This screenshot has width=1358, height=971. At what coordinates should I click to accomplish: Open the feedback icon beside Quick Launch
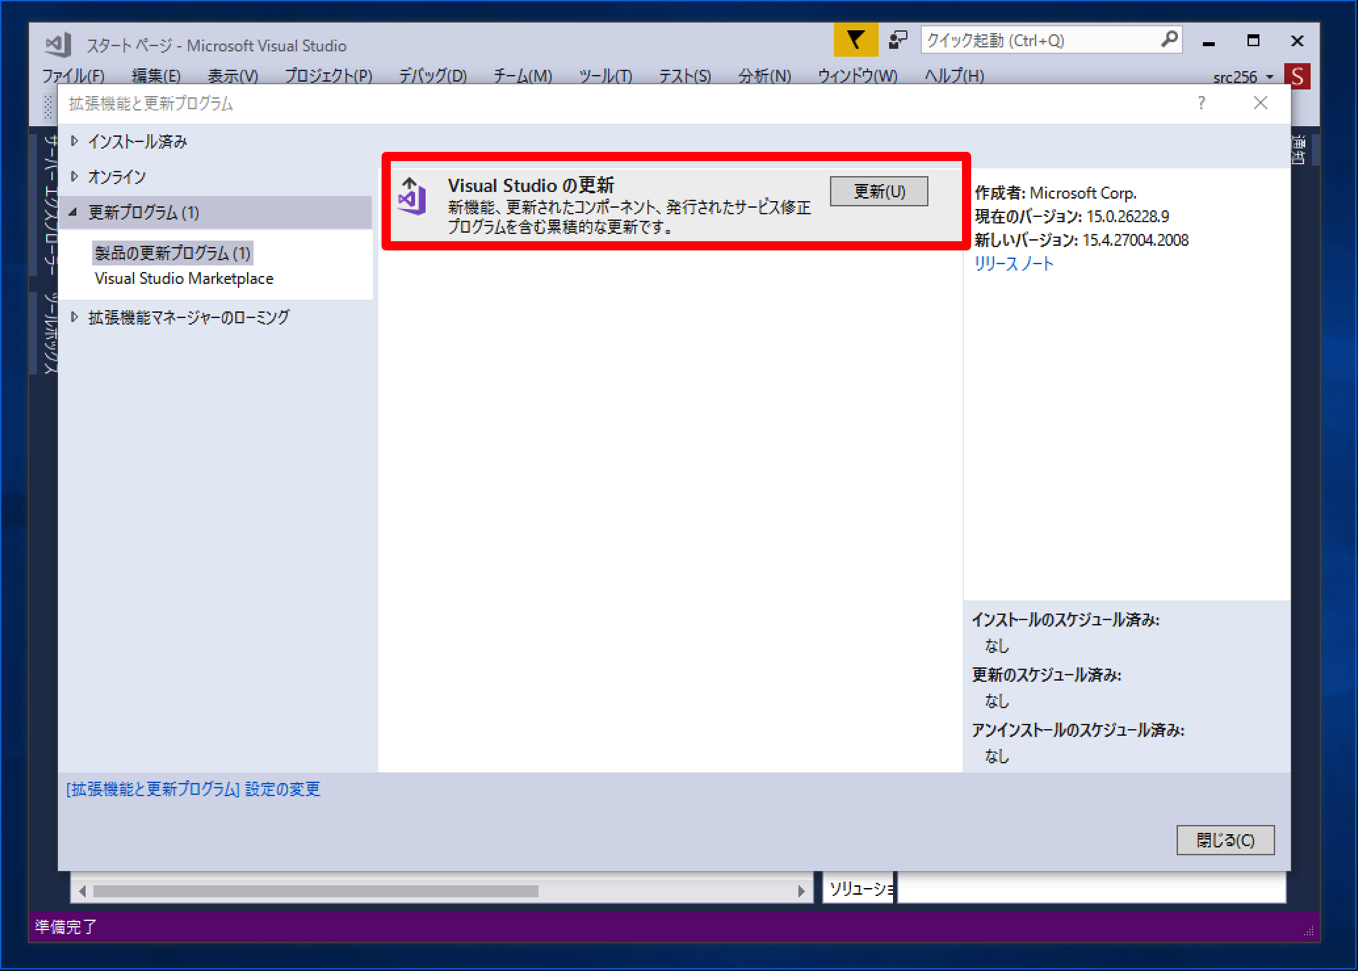tap(898, 40)
